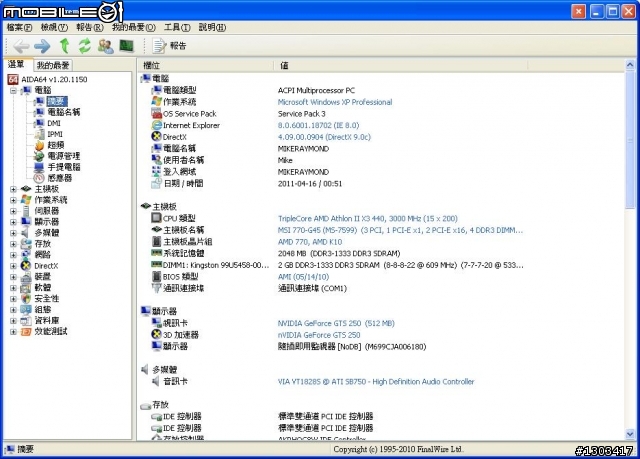Image resolution: width=640 pixels, height=459 pixels.
Task: Switch to the 選單 tab
Action: tap(16, 64)
